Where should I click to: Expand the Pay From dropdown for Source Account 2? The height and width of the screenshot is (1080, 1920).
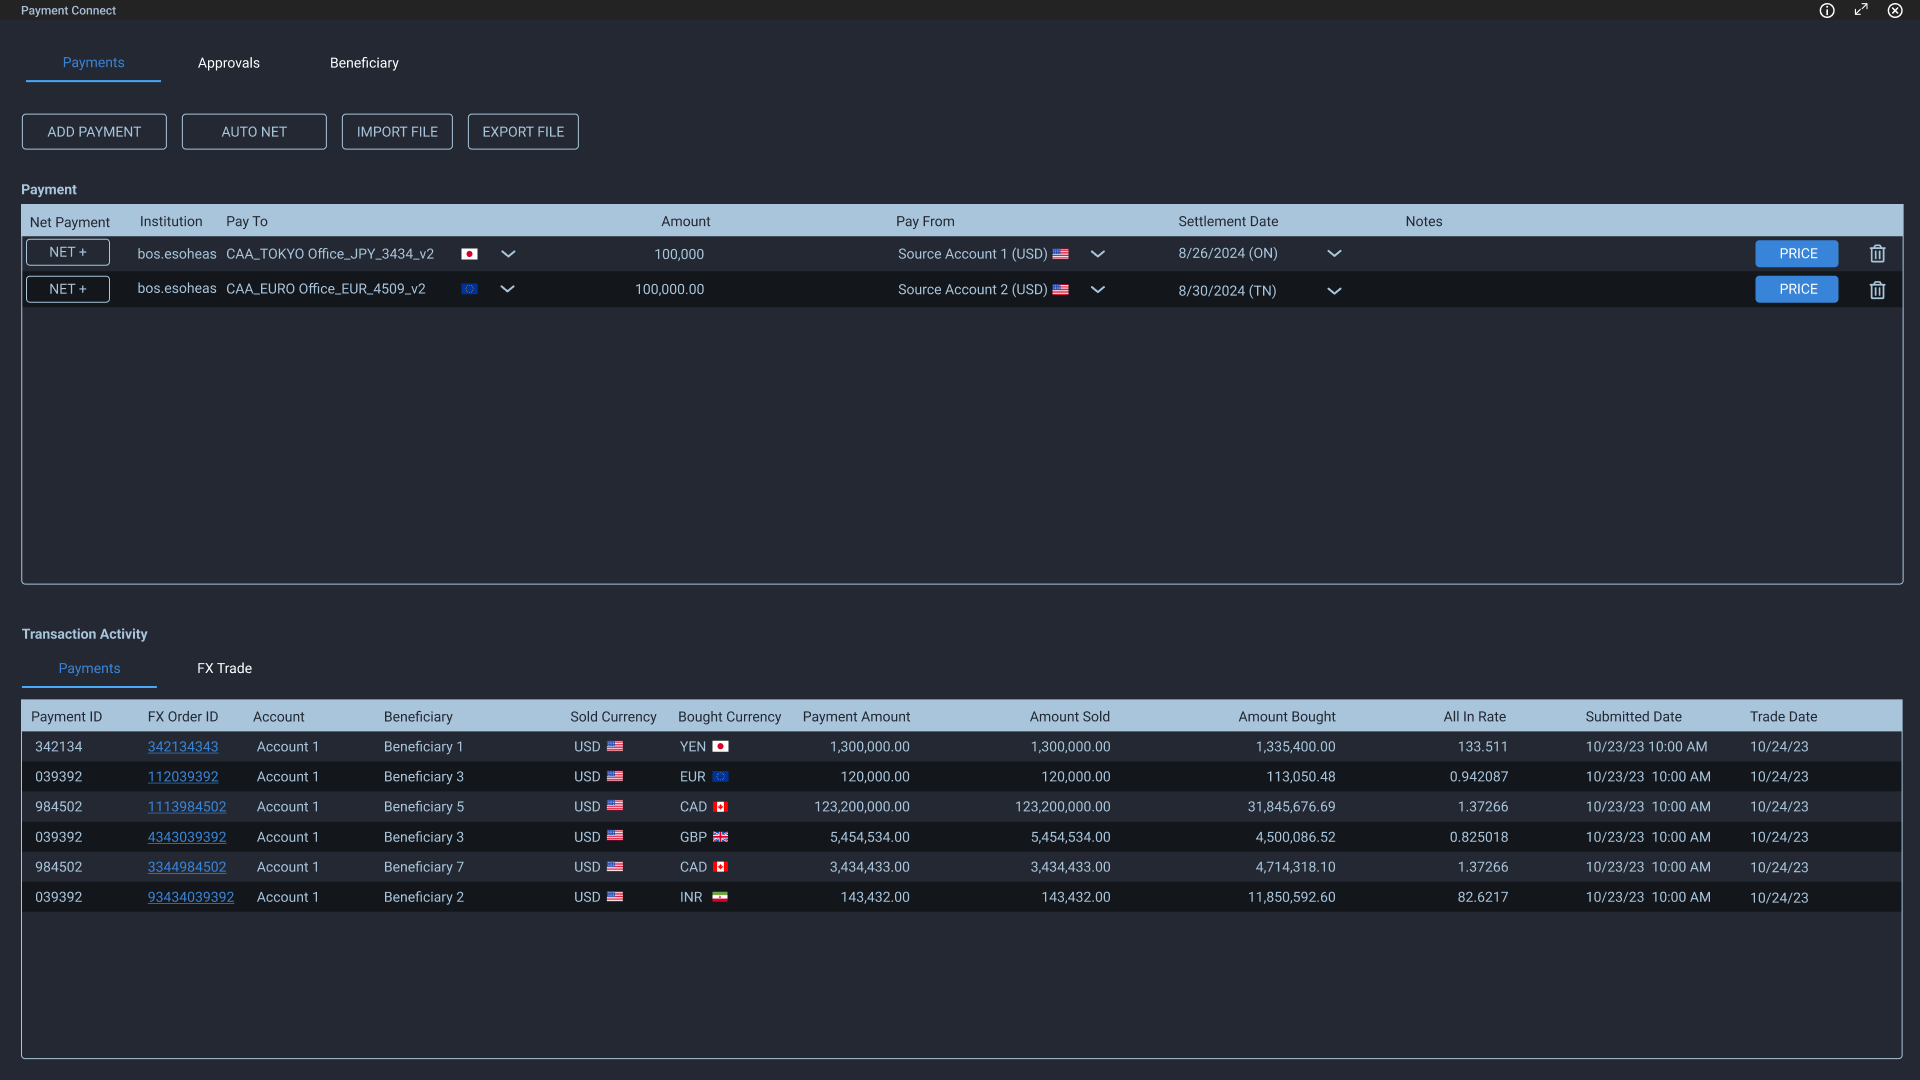point(1097,289)
